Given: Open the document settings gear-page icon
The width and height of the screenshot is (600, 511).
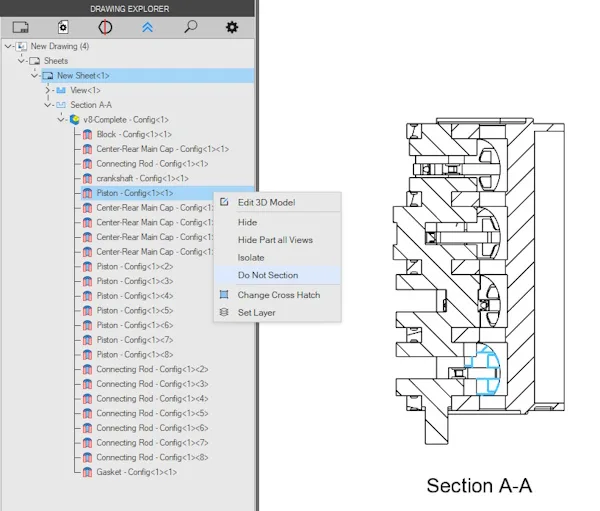Looking at the screenshot, I should (63, 27).
